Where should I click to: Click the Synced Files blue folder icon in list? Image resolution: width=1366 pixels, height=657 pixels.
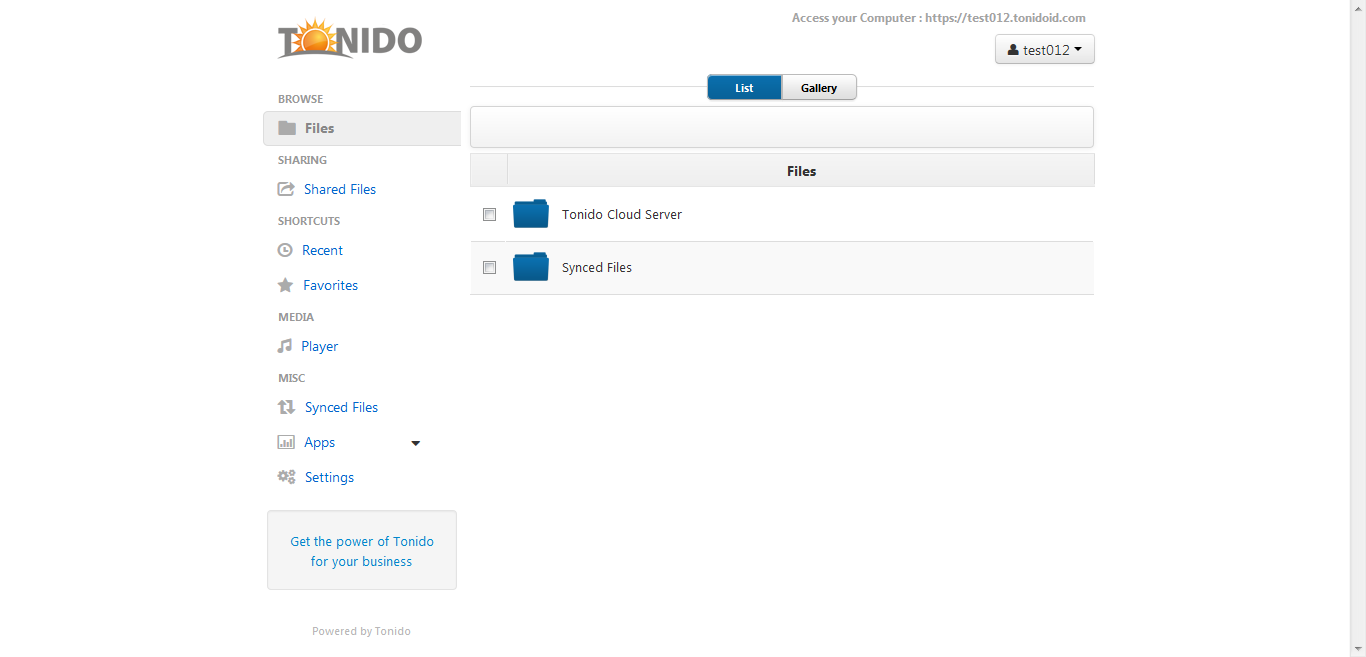coord(531,267)
